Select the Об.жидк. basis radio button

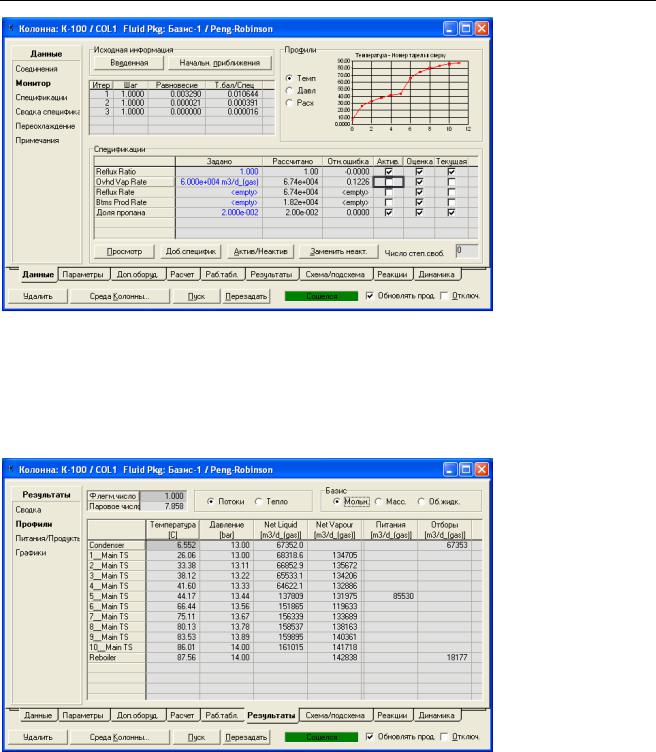(x=421, y=501)
